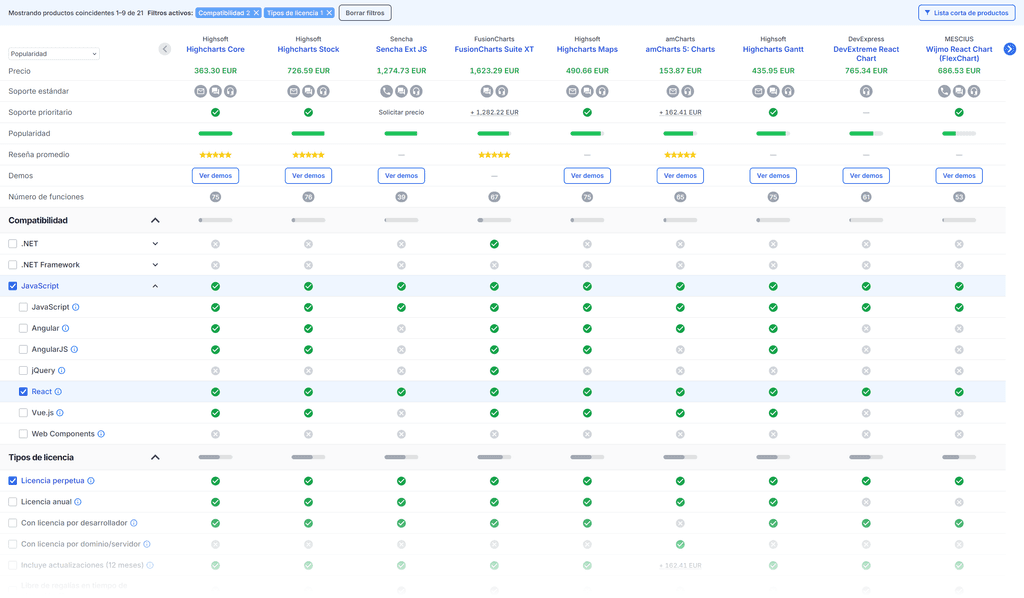The width and height of the screenshot is (1024, 598).
Task: Click info icon next to Licencia perpetua
Action: click(x=91, y=480)
